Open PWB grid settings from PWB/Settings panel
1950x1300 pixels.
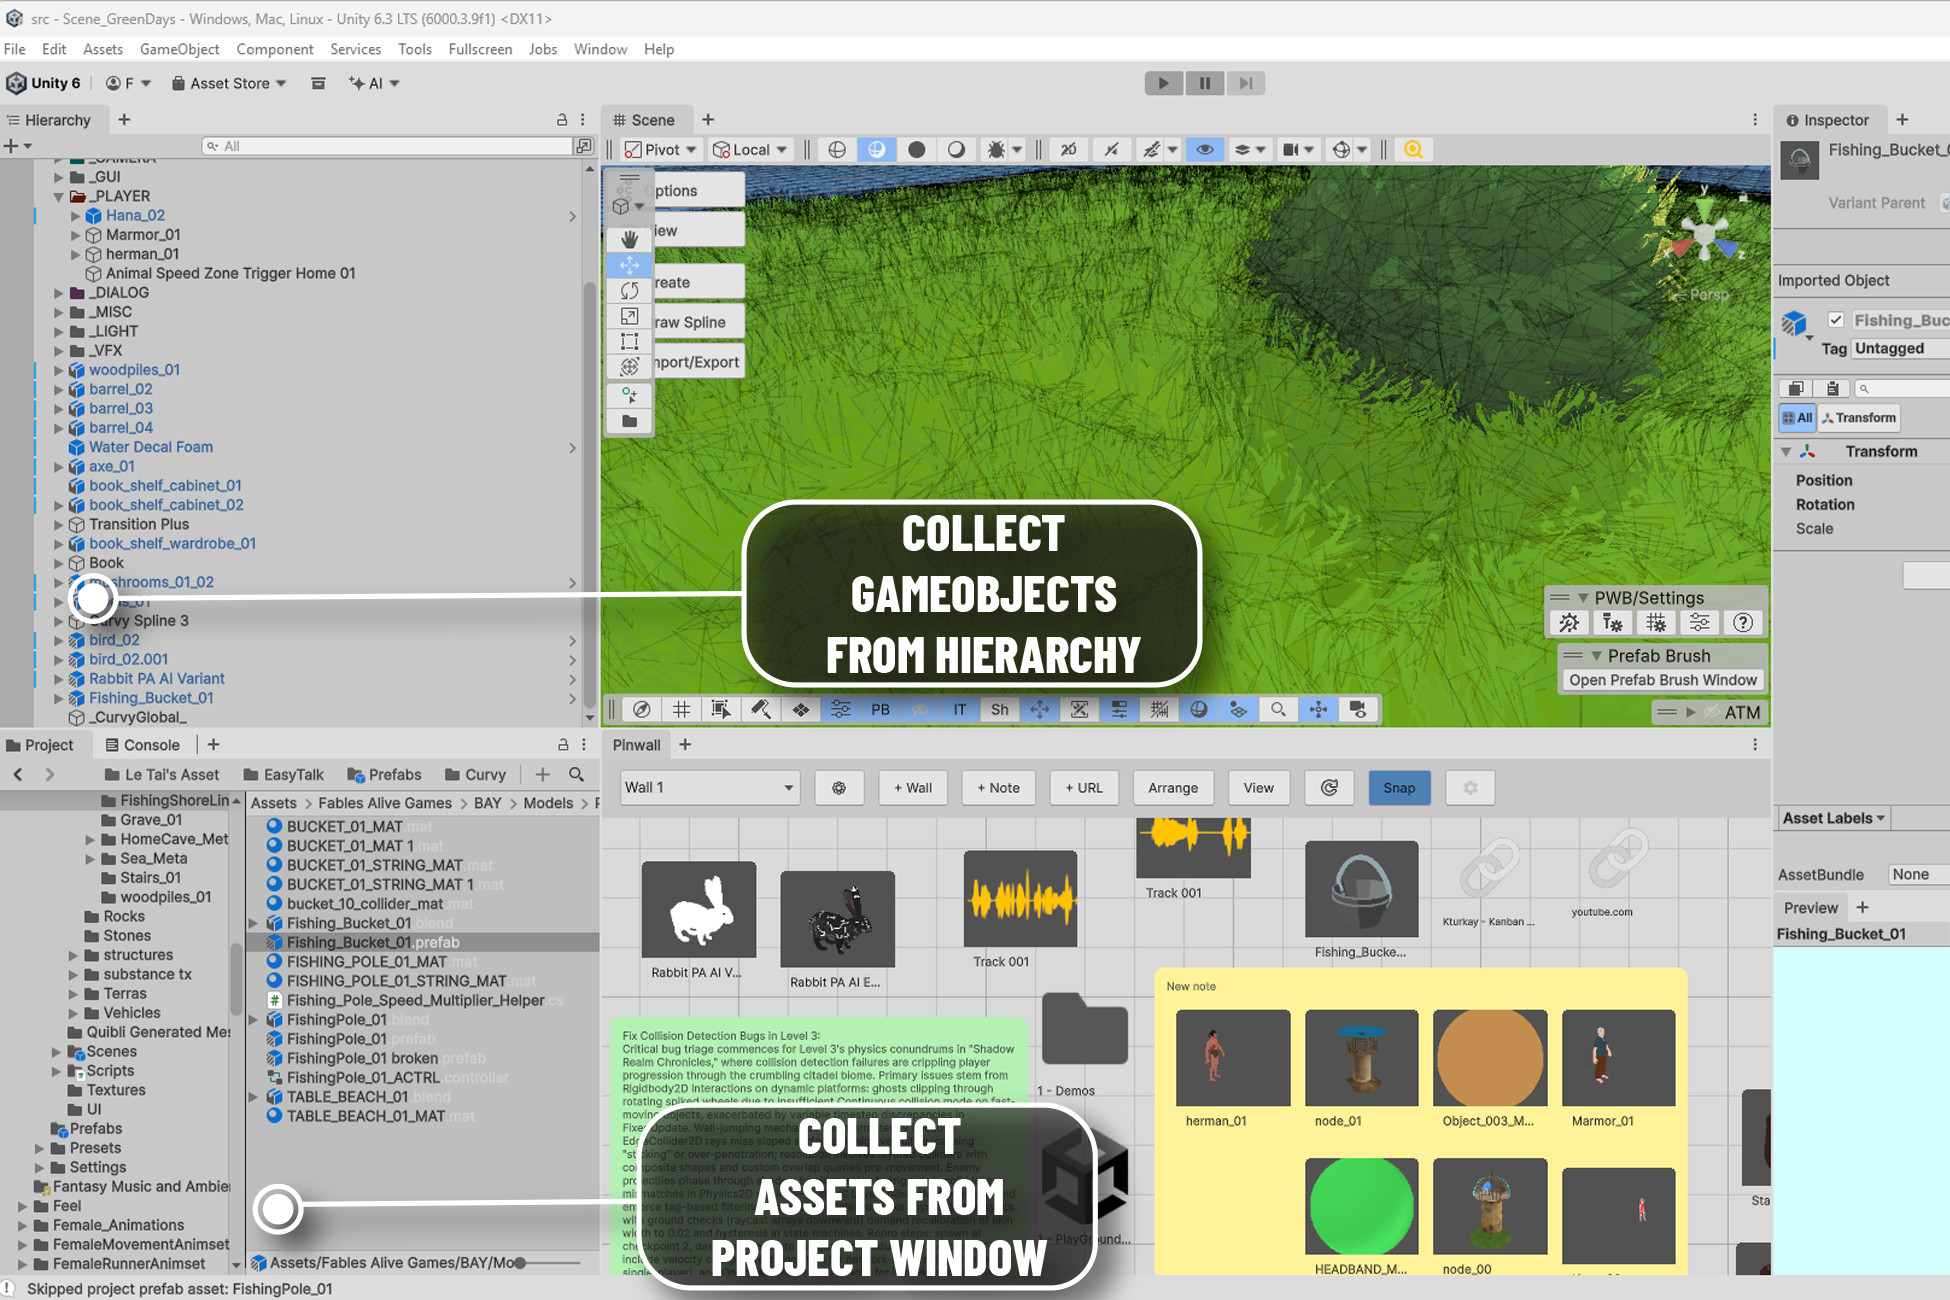[x=1656, y=622]
